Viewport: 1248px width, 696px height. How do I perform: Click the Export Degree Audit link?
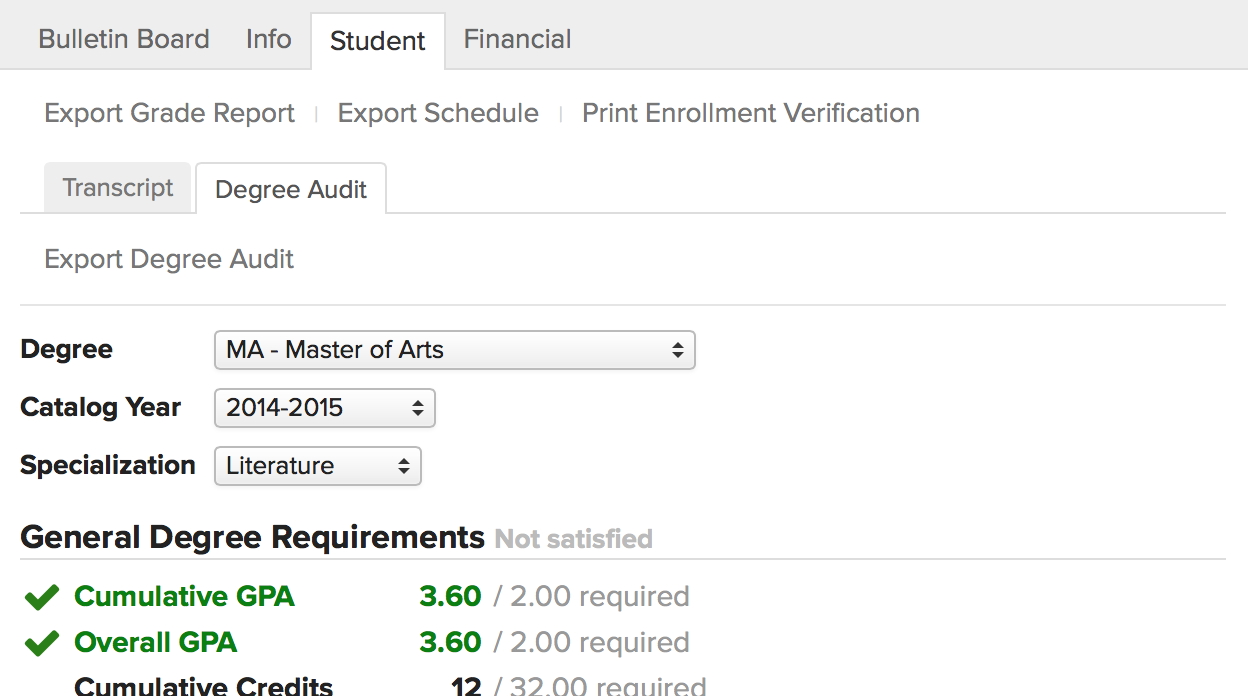pos(169,259)
